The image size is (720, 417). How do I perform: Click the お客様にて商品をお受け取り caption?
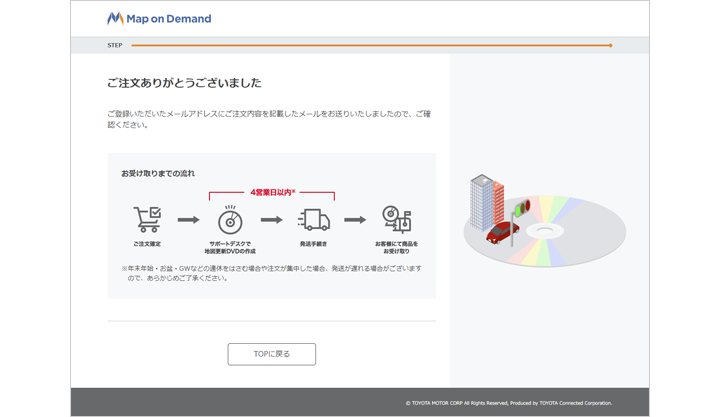click(x=396, y=248)
